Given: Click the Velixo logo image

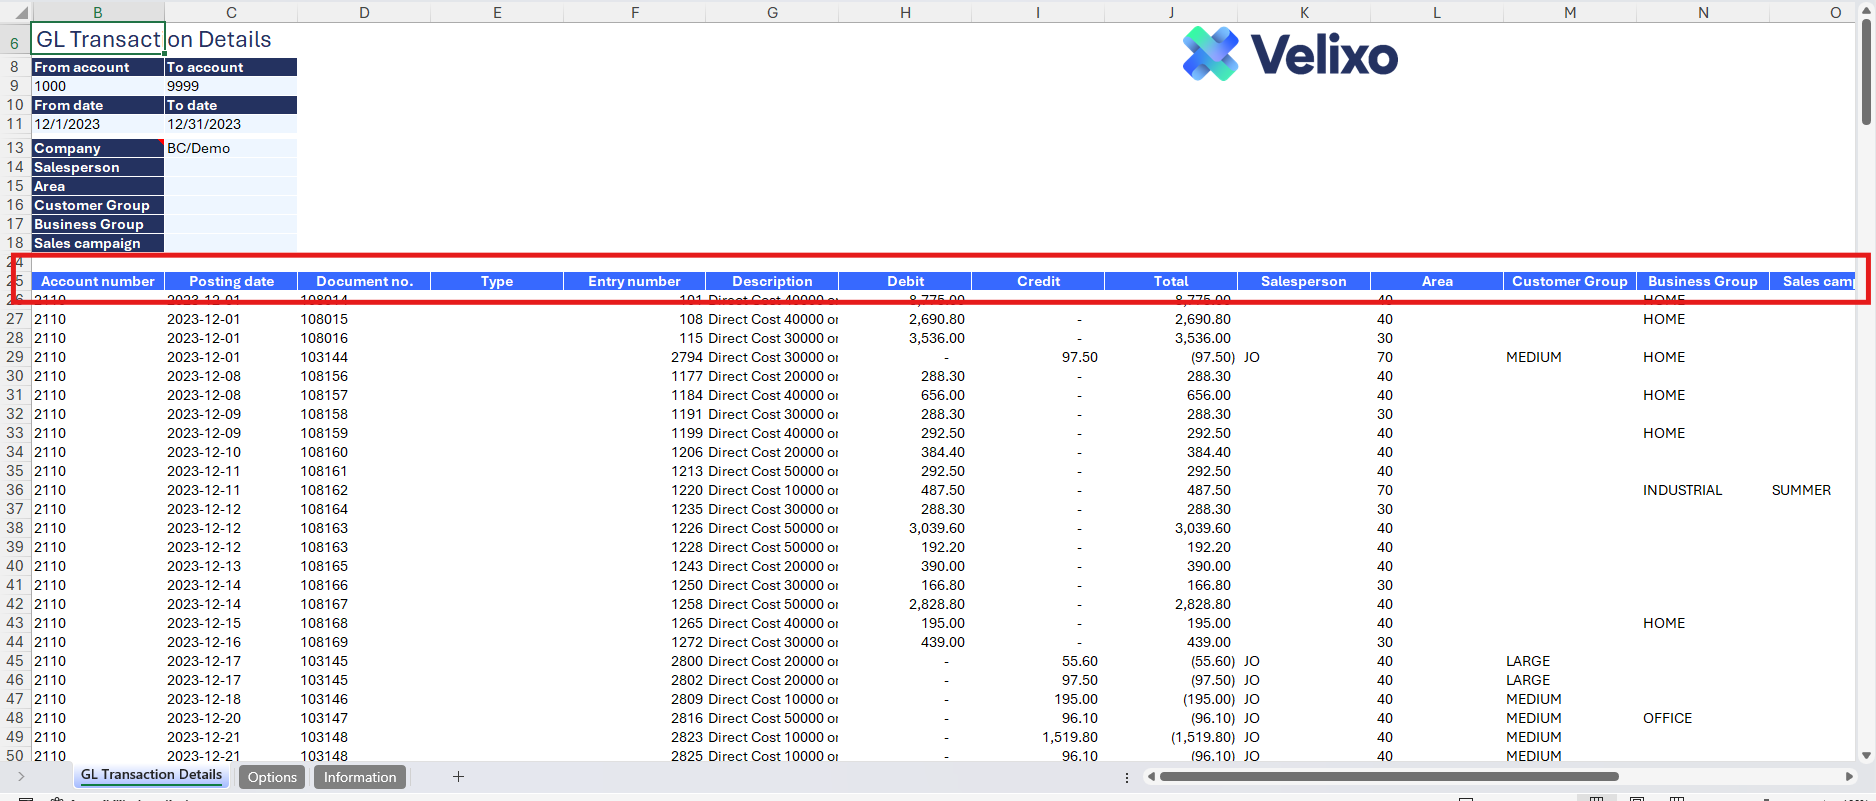Looking at the screenshot, I should coord(1290,54).
